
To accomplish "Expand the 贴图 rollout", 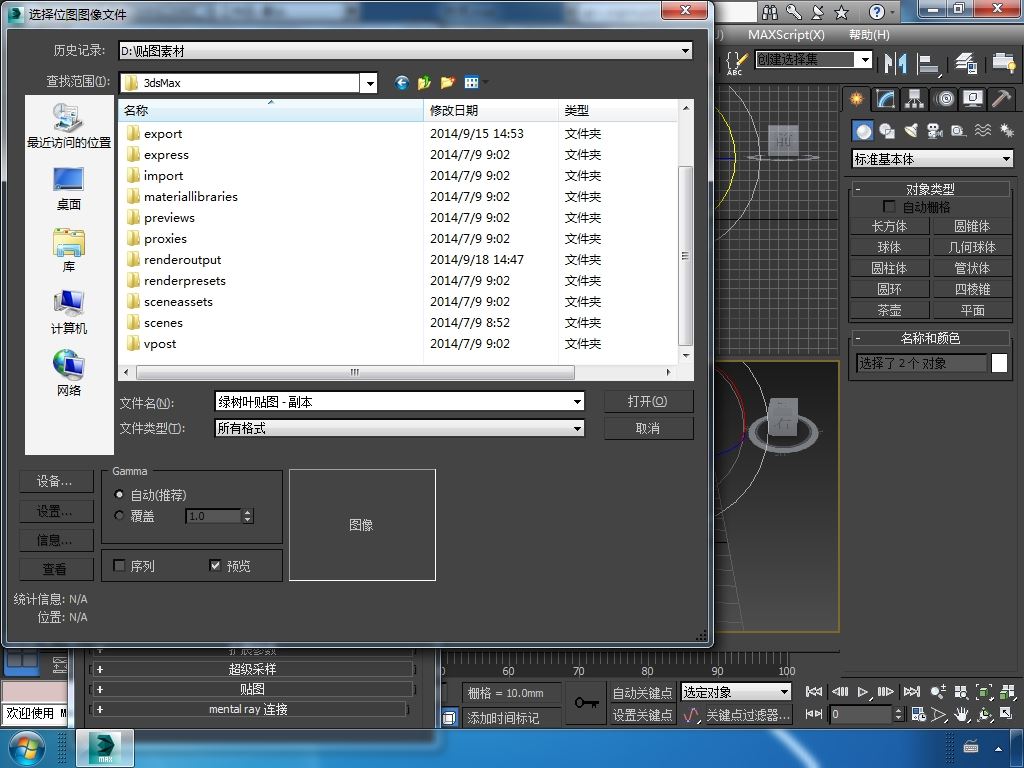I will click(251, 689).
